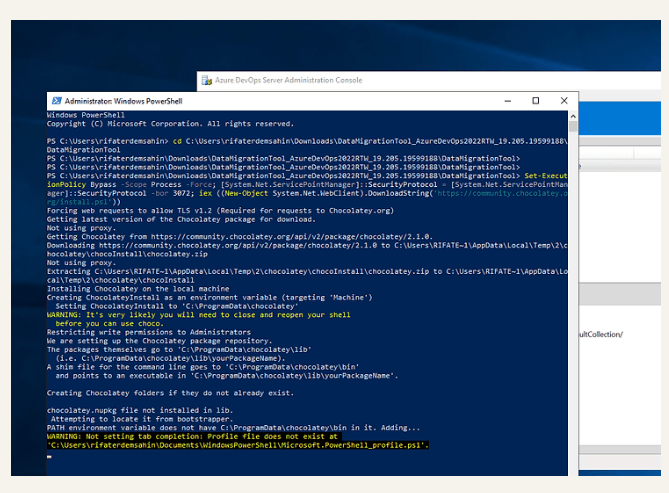Click the Microsoft.PowerShell_profile.ps1 path line

coord(238,445)
